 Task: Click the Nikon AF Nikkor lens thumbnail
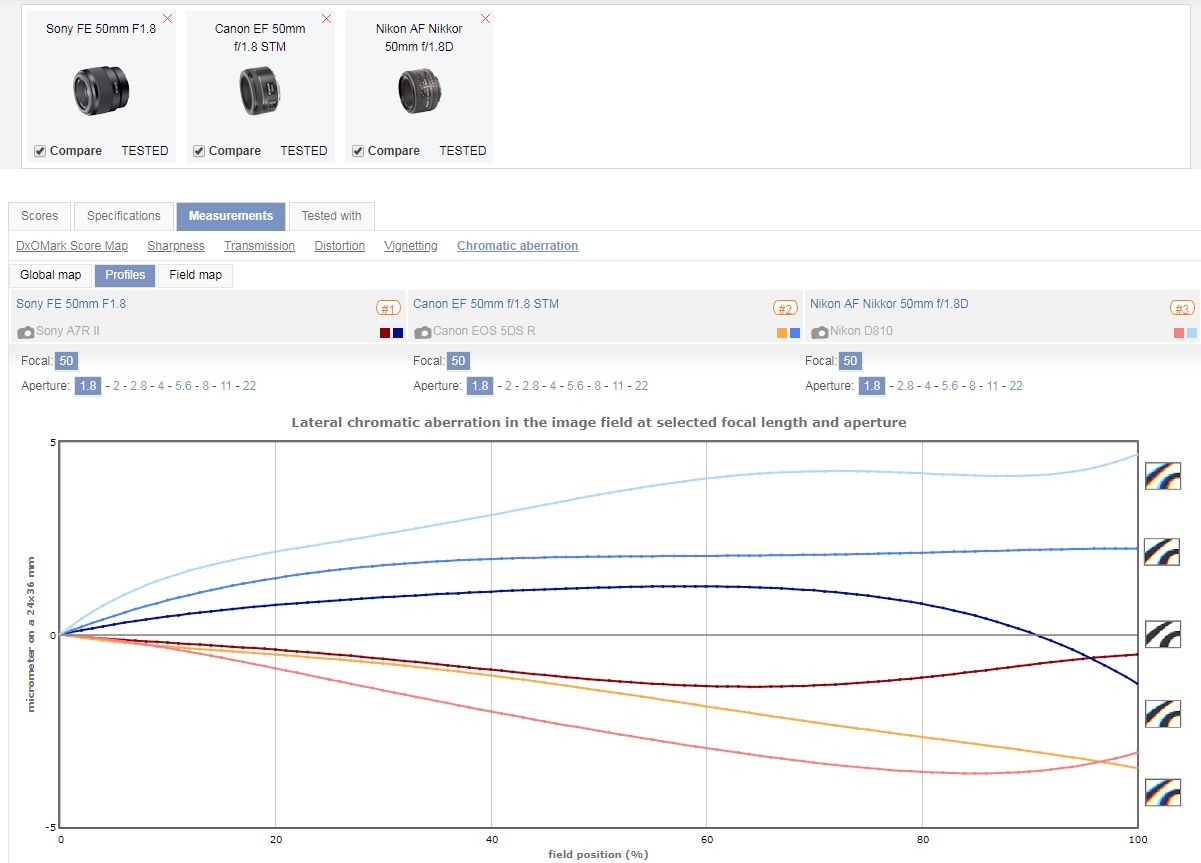click(419, 91)
